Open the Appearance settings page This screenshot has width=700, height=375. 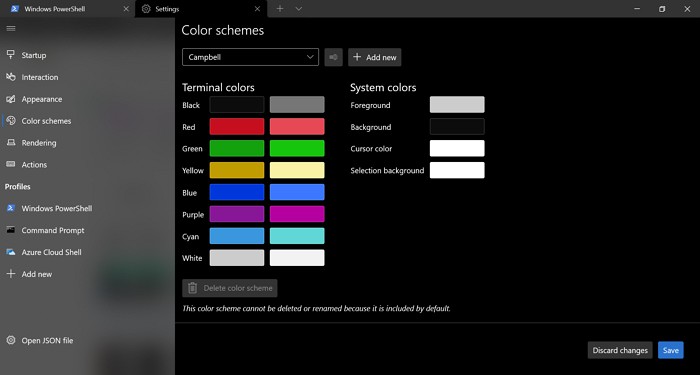(88, 99)
